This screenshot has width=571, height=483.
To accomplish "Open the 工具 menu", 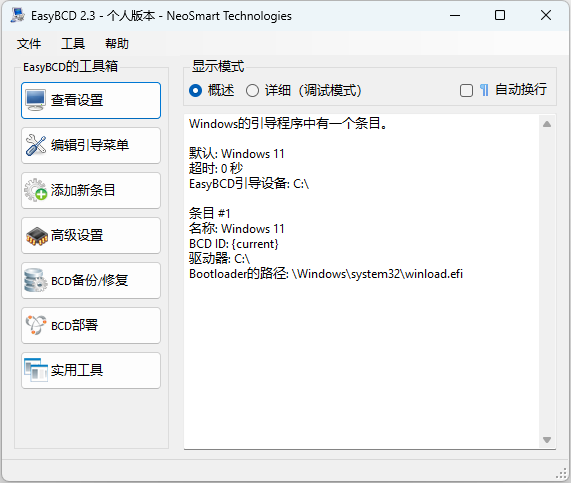I will coord(73,44).
